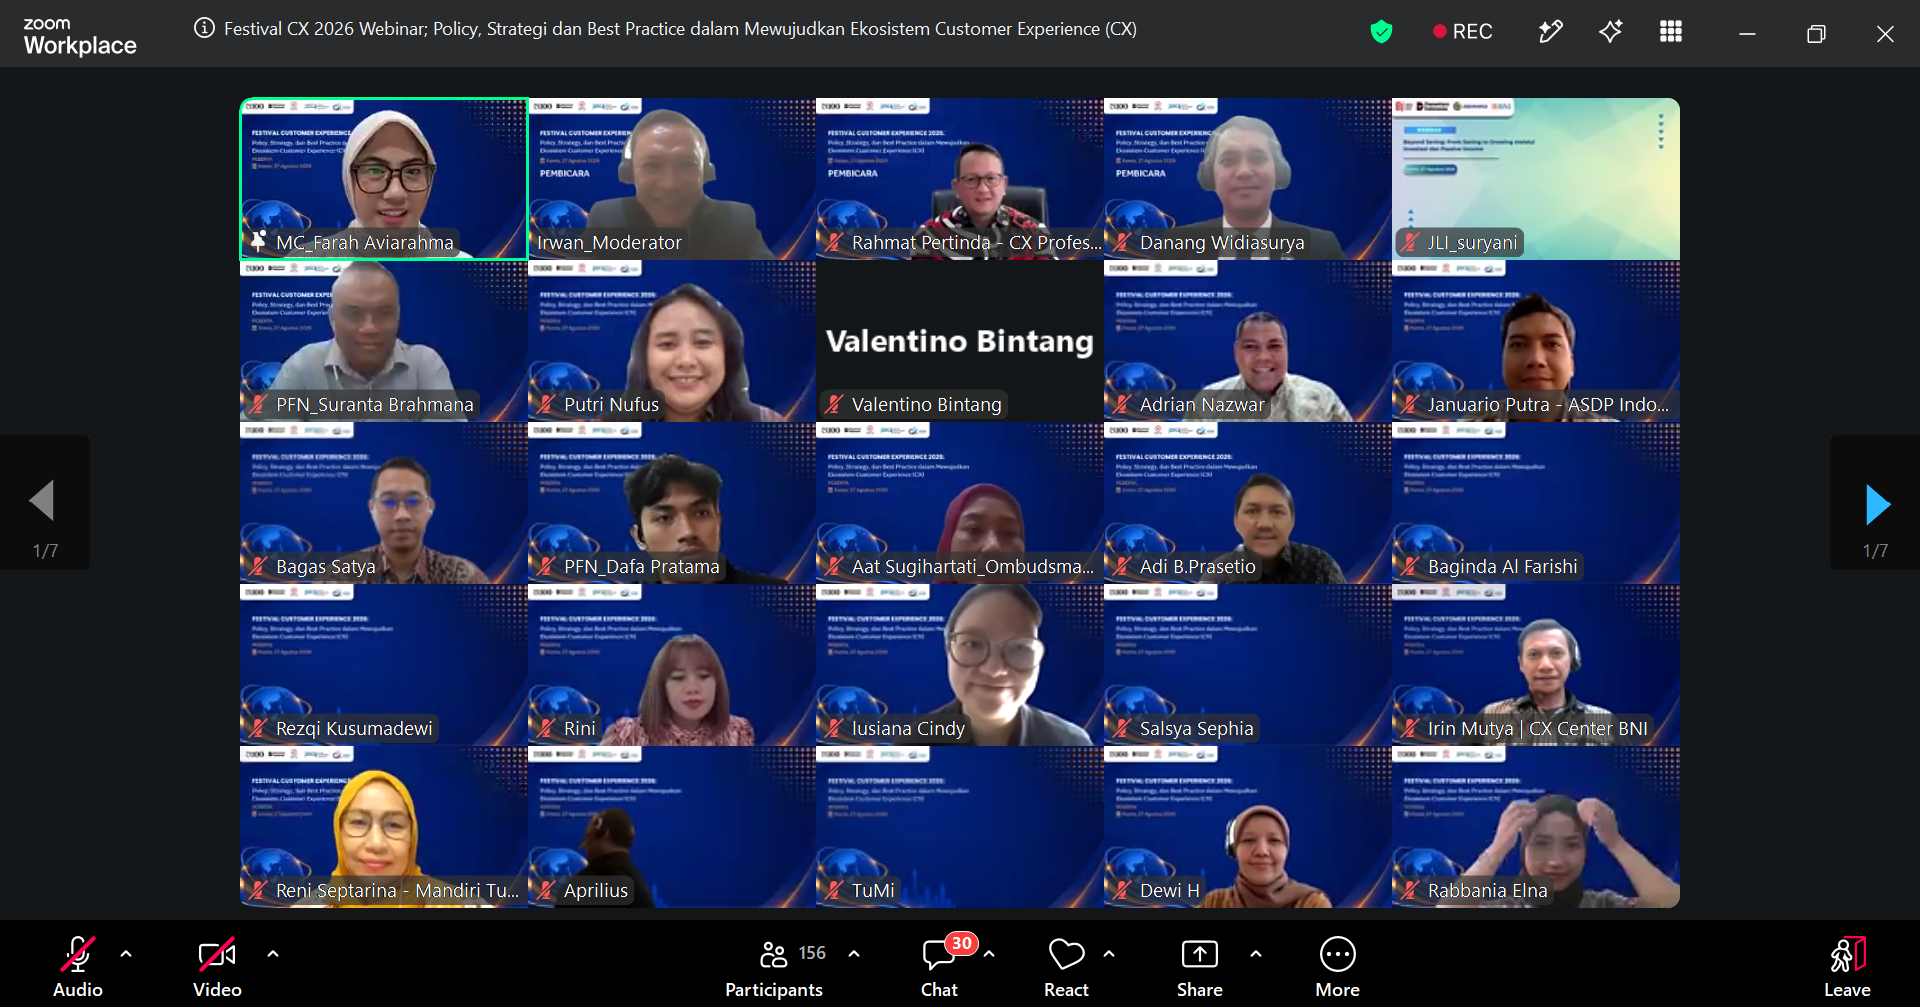The width and height of the screenshot is (1920, 1008).
Task: Expand chat options arrow
Action: (989, 954)
